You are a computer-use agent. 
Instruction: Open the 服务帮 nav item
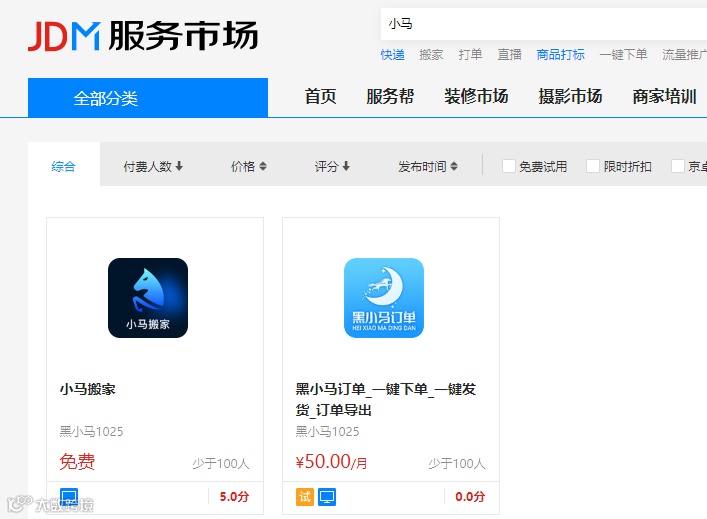(x=390, y=96)
